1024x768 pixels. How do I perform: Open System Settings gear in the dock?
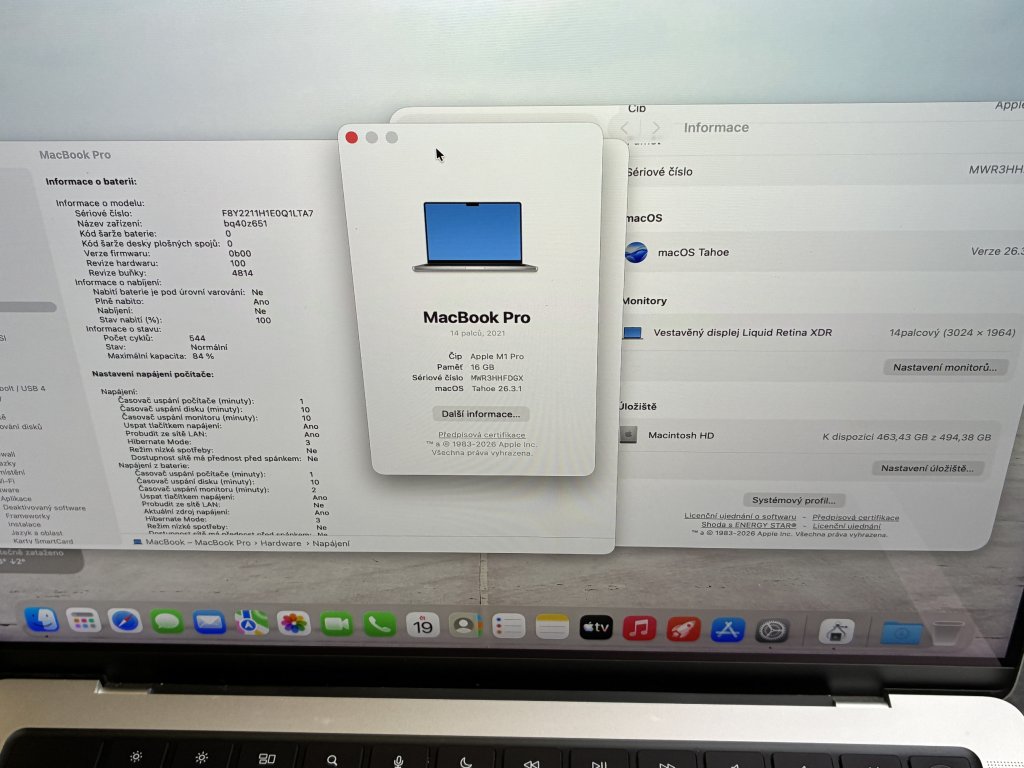point(772,631)
